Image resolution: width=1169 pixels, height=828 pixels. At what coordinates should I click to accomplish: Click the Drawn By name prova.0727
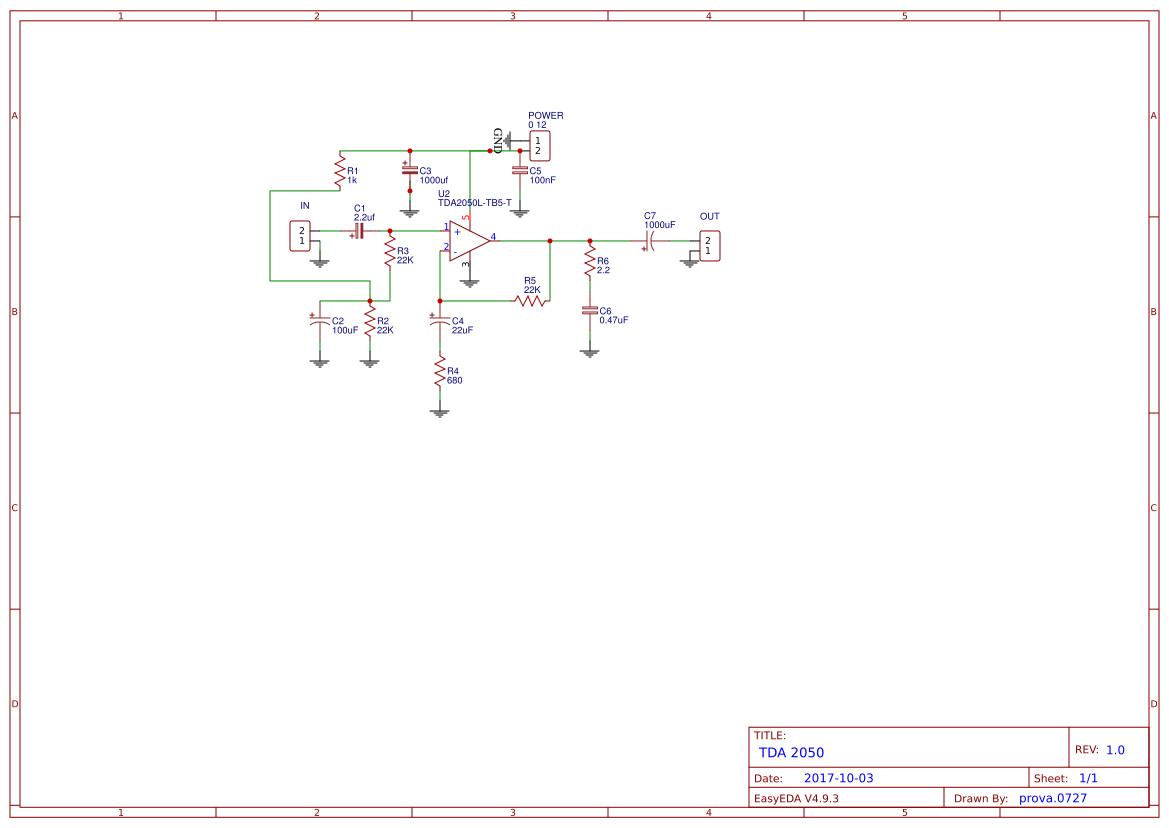point(1051,798)
